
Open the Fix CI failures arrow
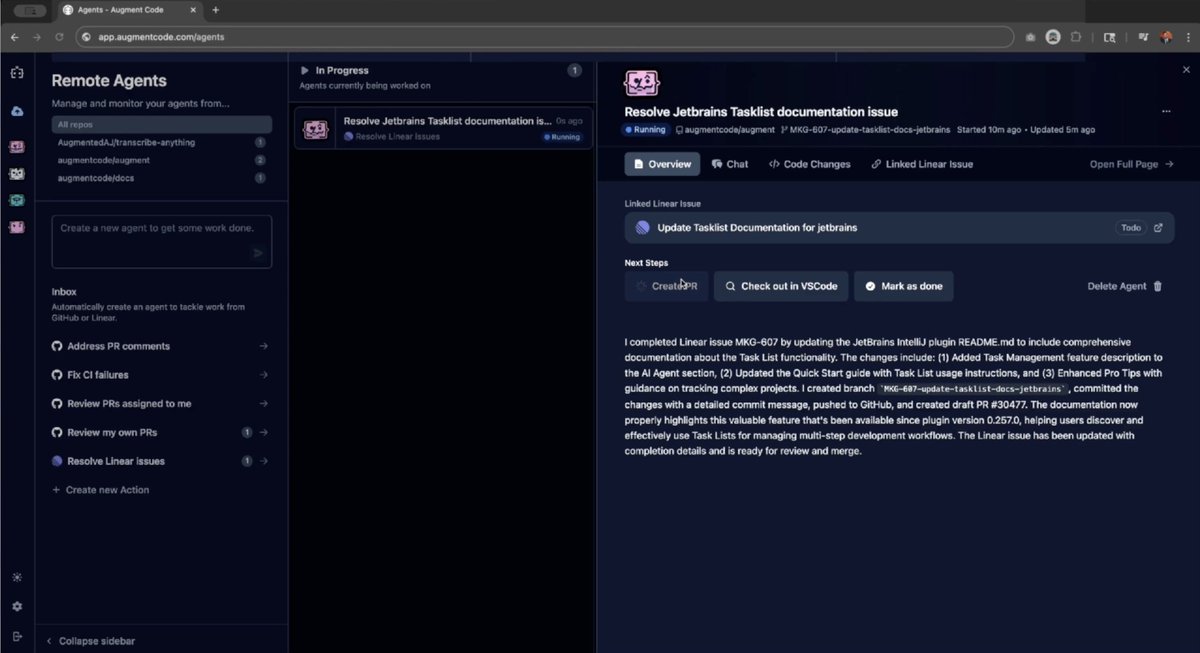(x=264, y=375)
